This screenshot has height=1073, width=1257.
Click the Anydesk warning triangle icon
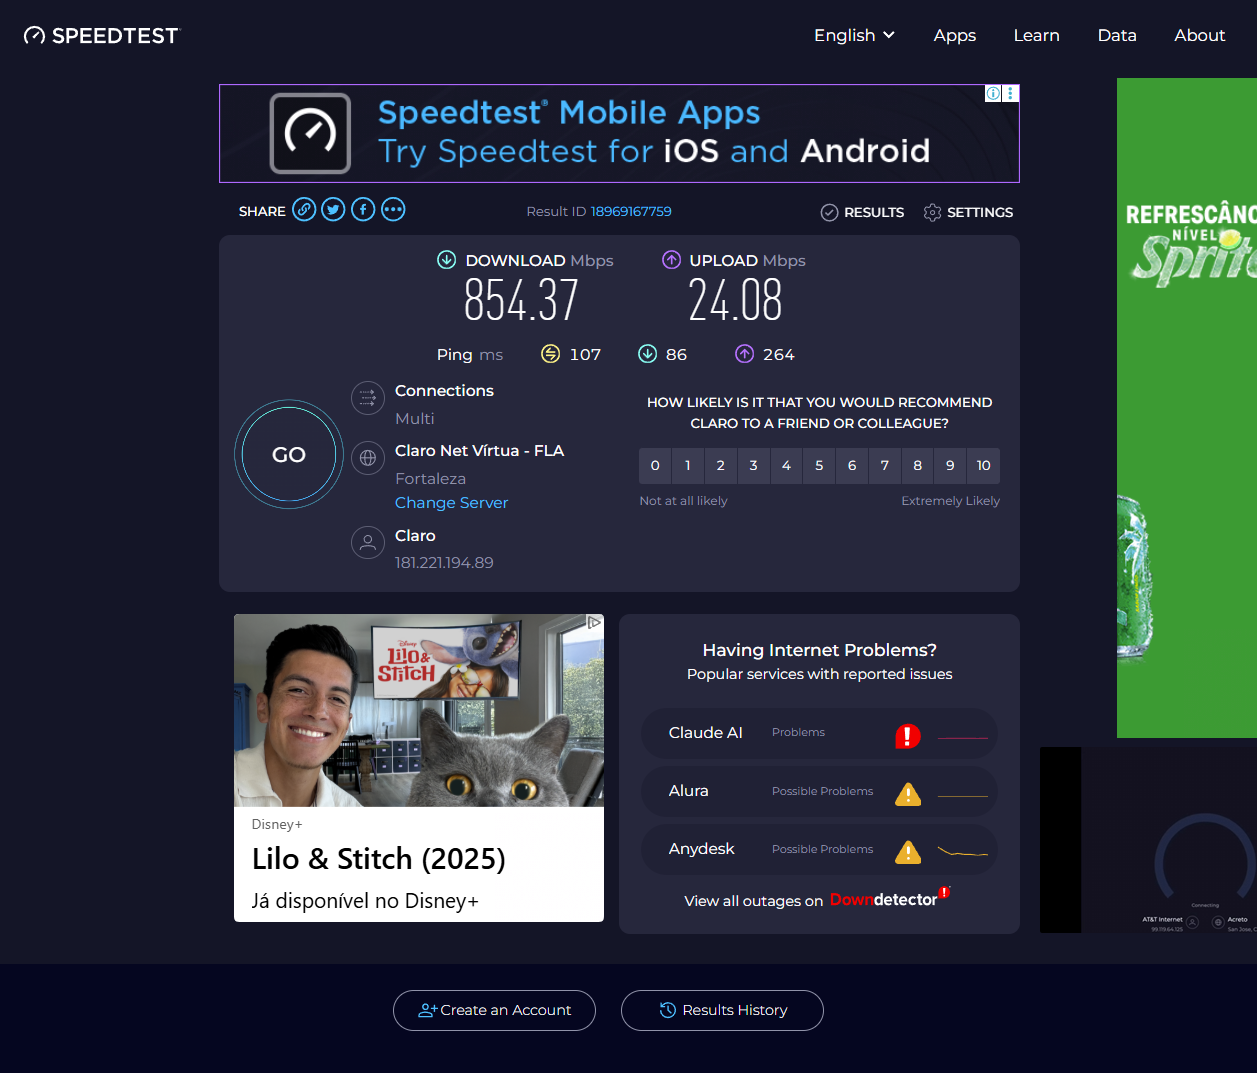click(x=908, y=852)
